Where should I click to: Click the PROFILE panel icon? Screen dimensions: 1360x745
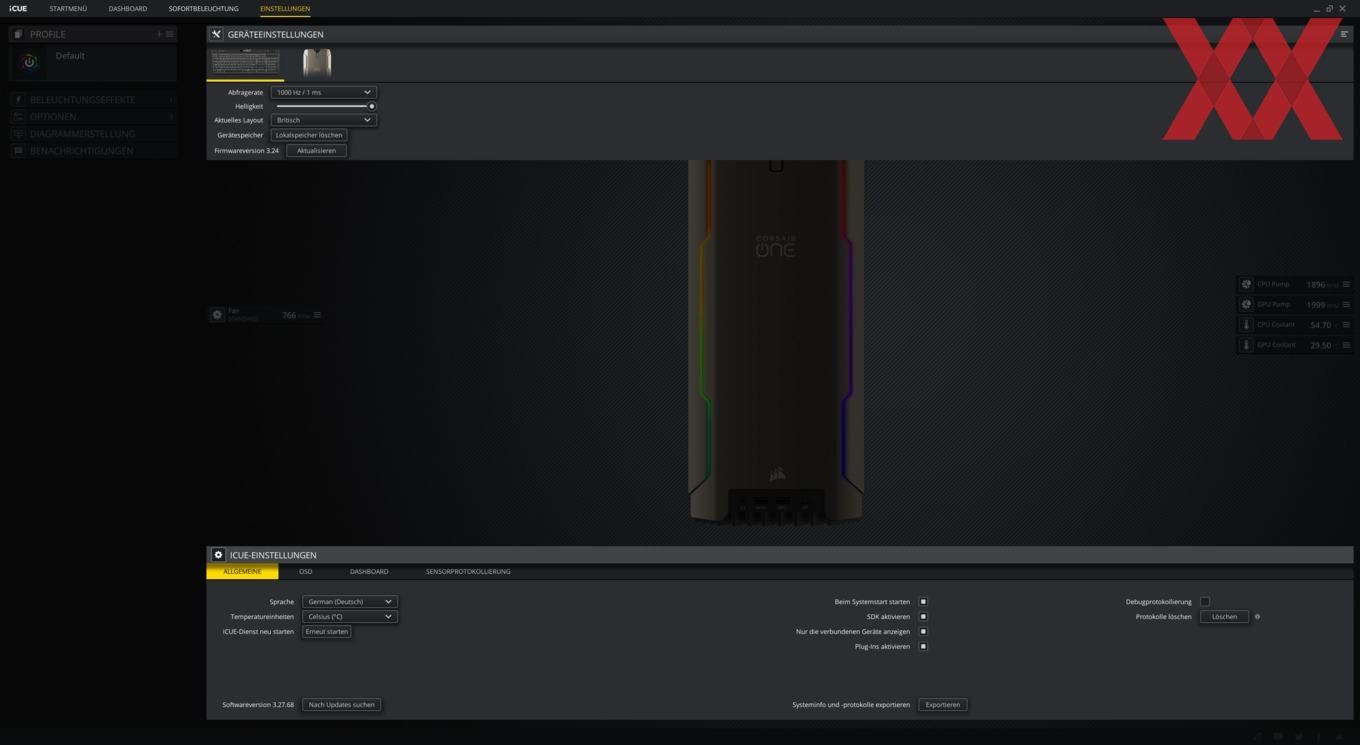pos(18,34)
